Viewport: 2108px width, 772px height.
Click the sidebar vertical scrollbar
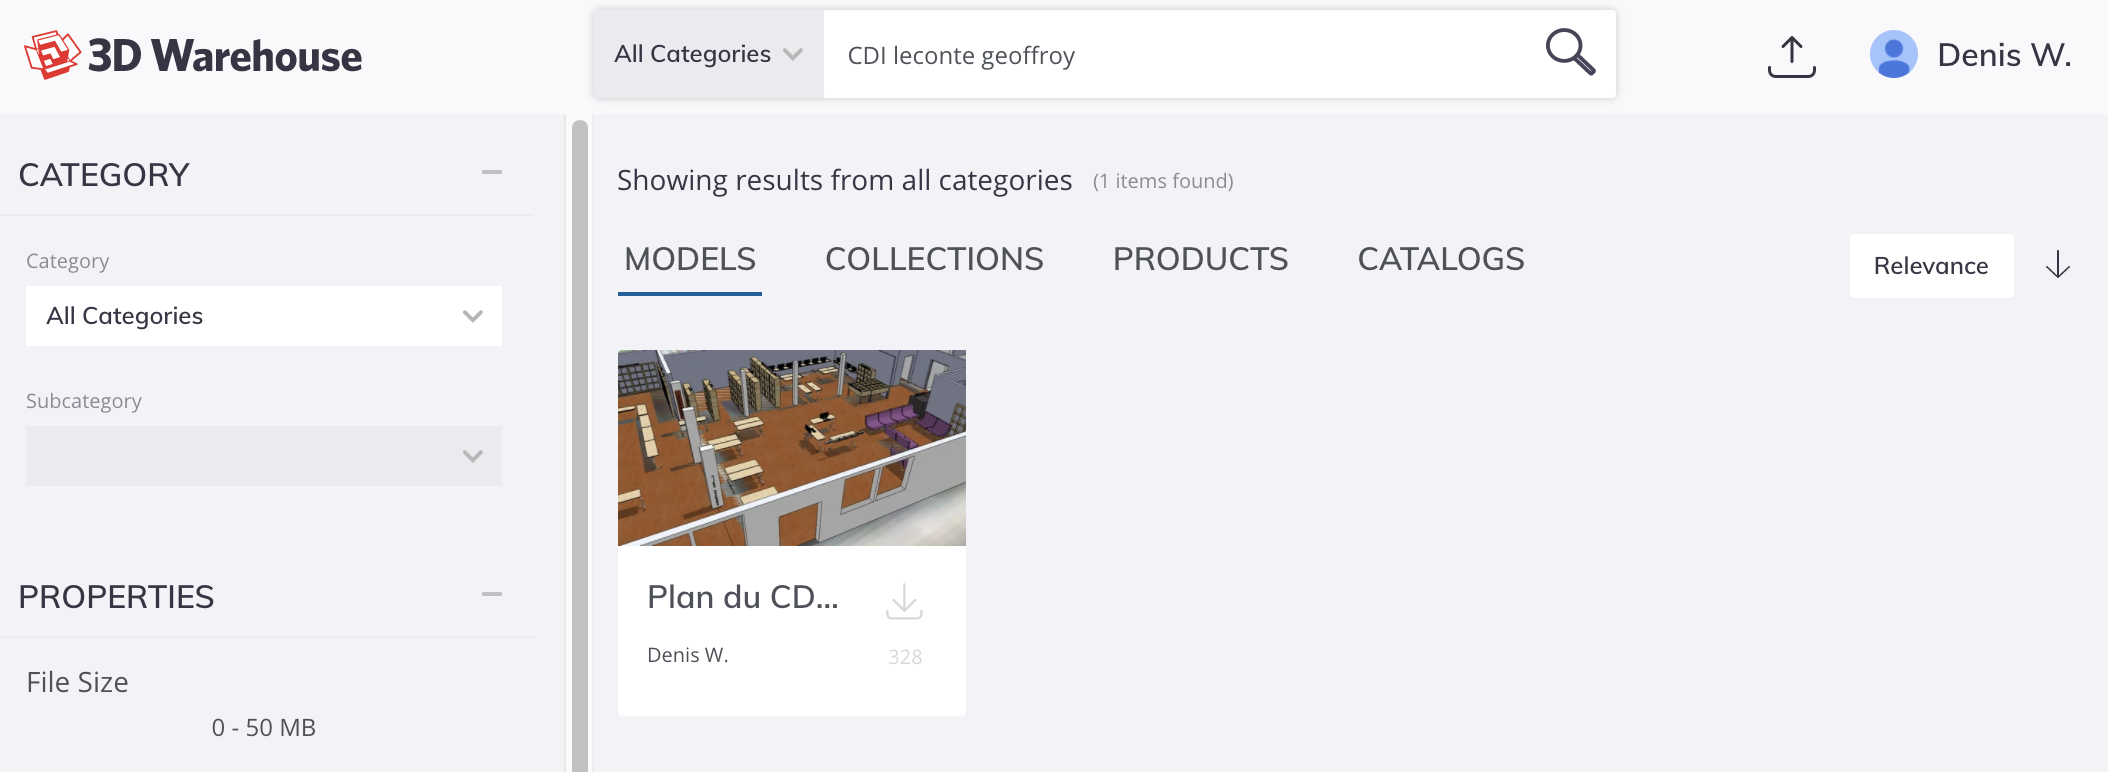(x=579, y=446)
